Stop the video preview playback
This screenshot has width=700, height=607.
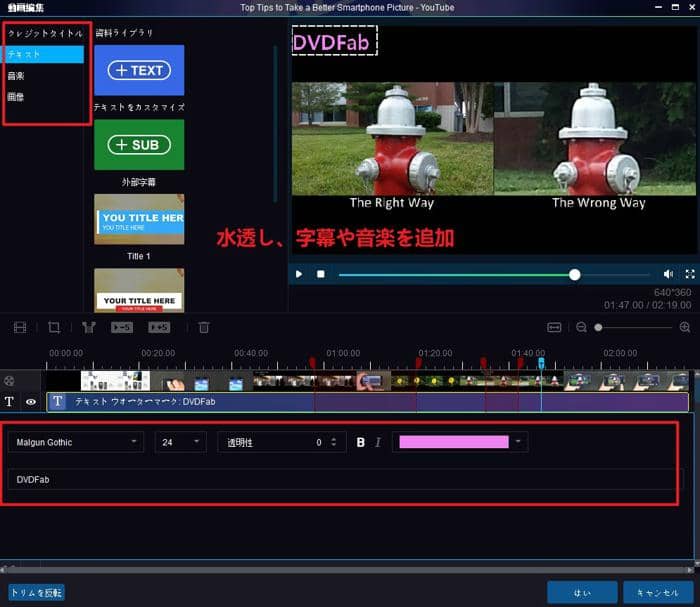(321, 274)
